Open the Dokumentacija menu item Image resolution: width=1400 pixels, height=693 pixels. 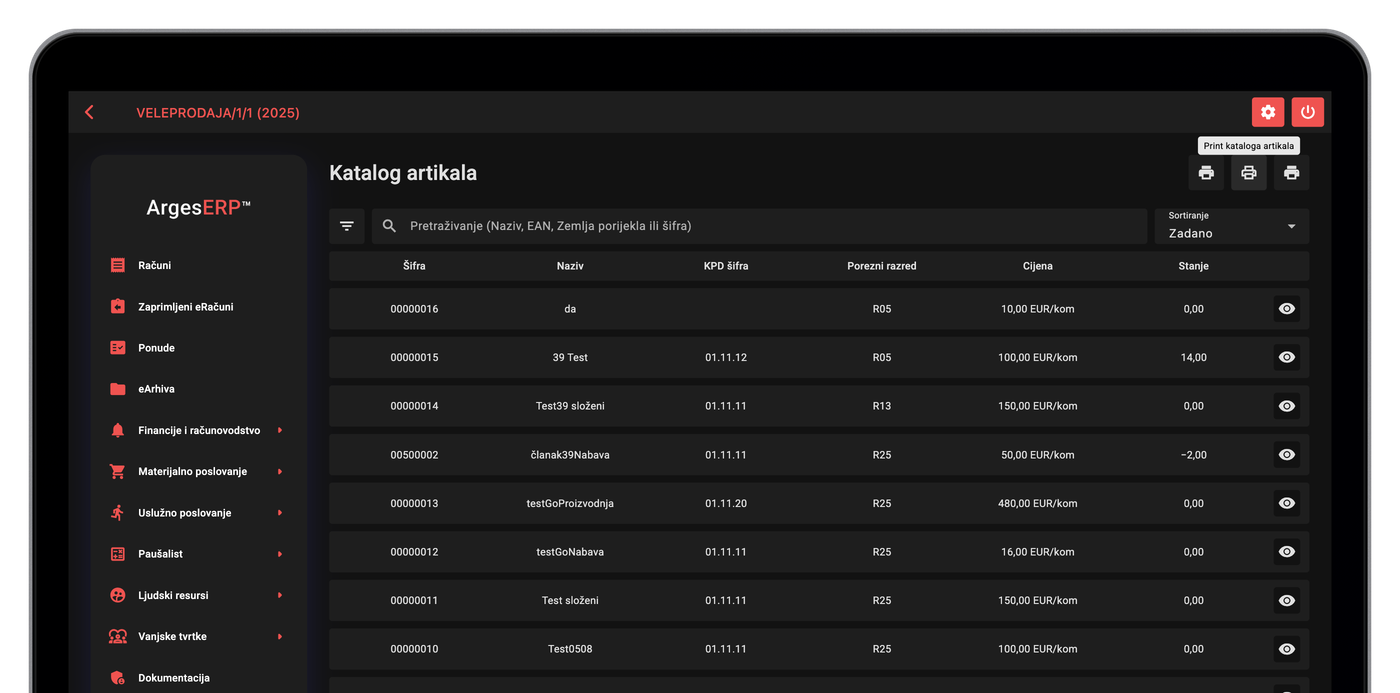coord(174,678)
